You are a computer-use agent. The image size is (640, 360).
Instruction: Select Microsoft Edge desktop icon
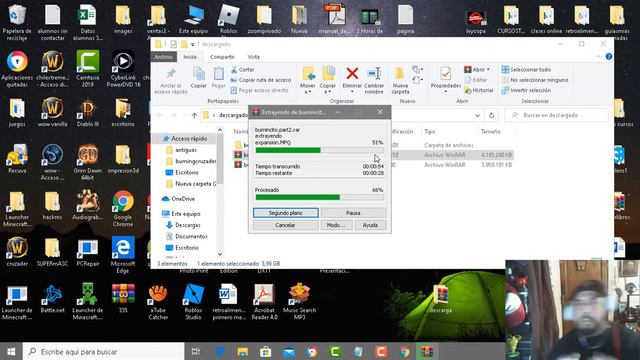123,255
